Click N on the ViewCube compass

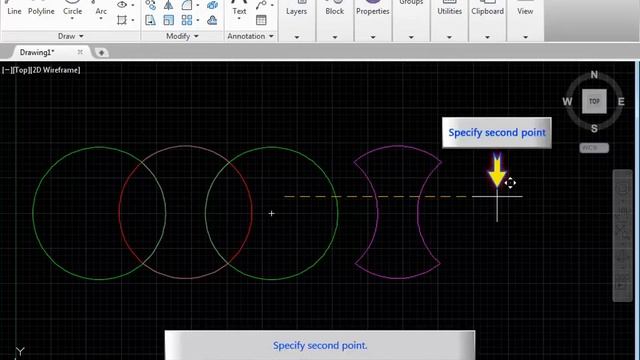point(594,75)
